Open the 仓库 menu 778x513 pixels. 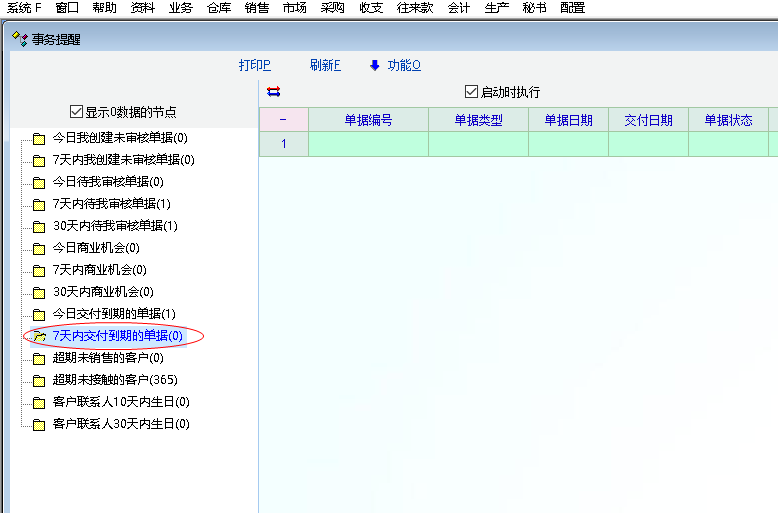click(219, 8)
